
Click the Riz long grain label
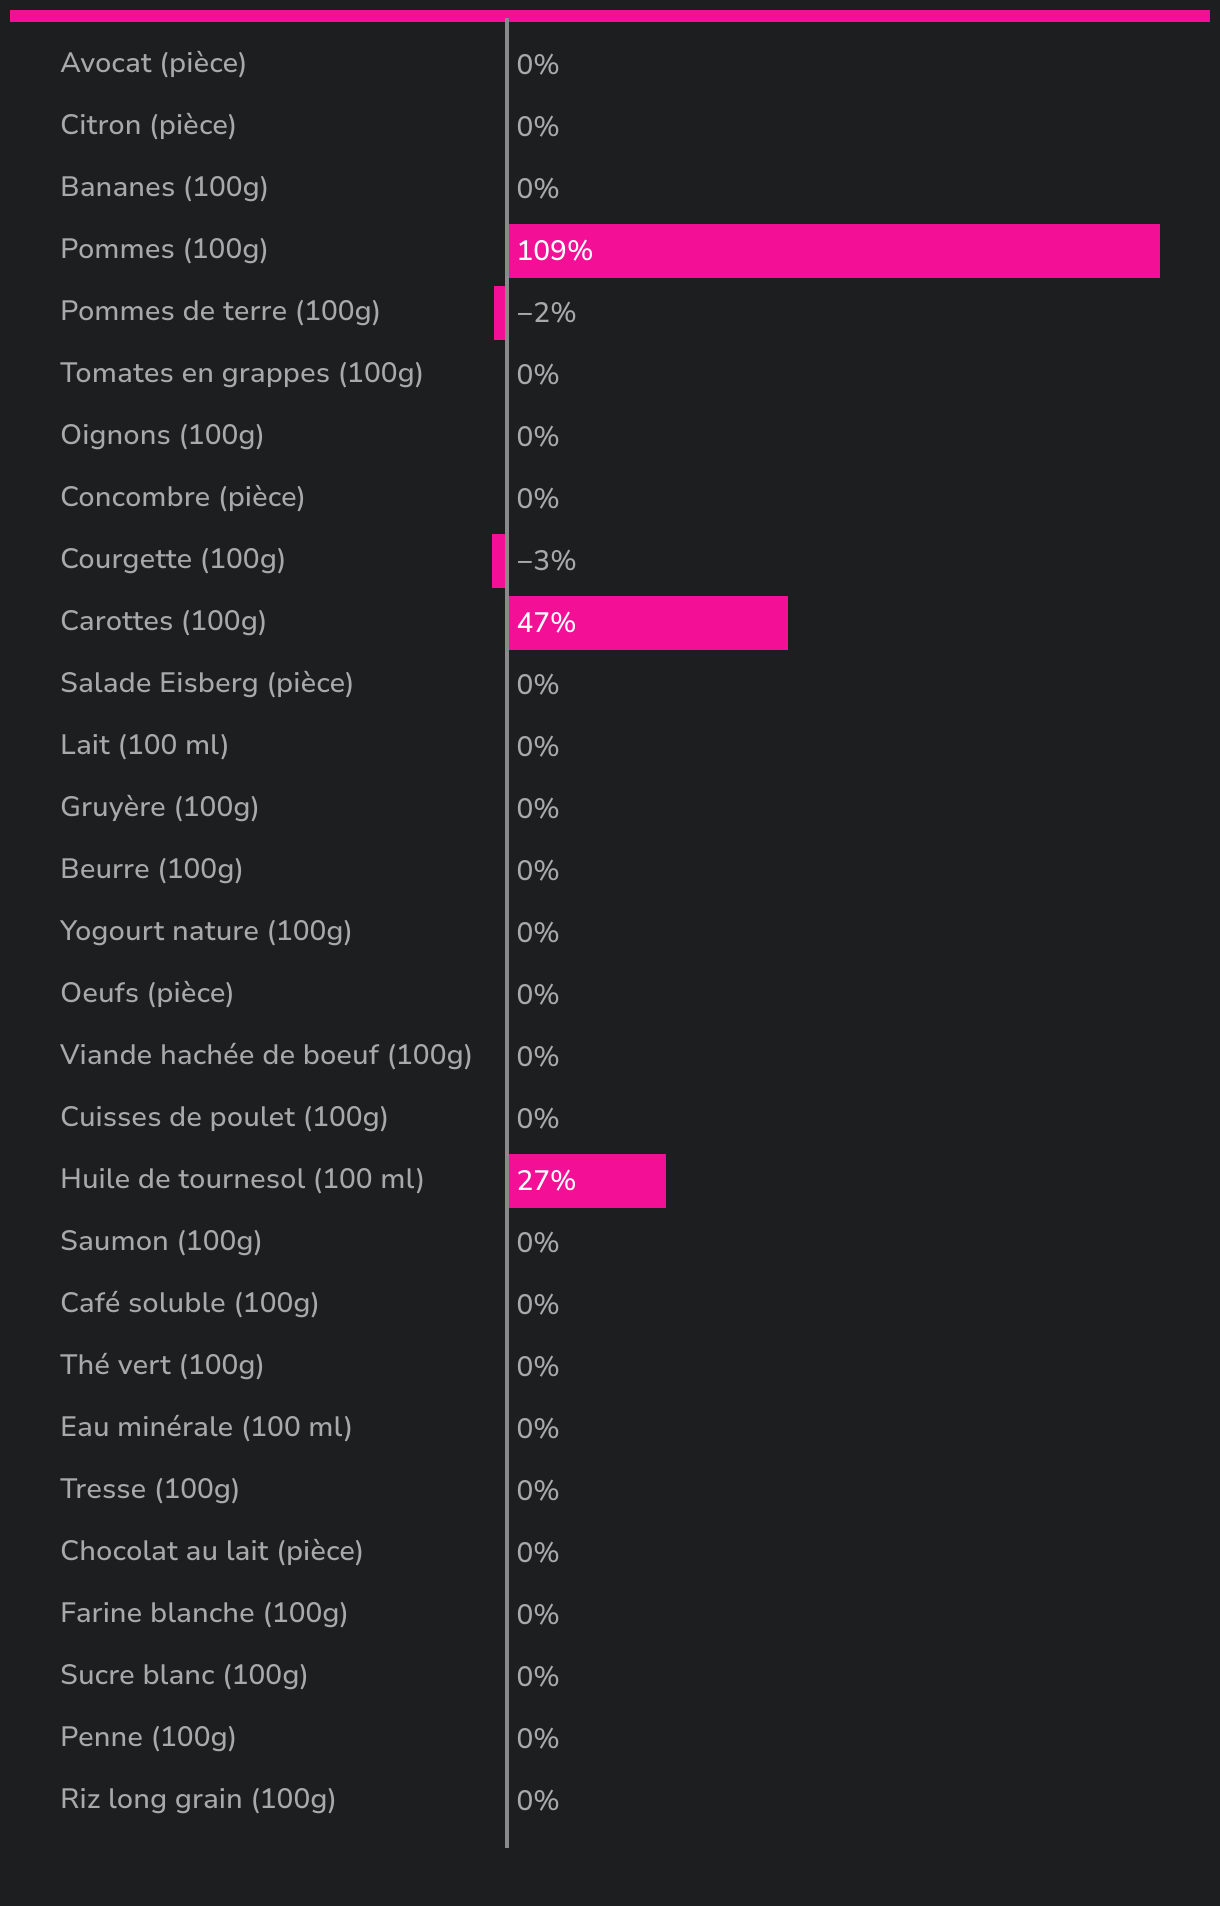tap(198, 1799)
